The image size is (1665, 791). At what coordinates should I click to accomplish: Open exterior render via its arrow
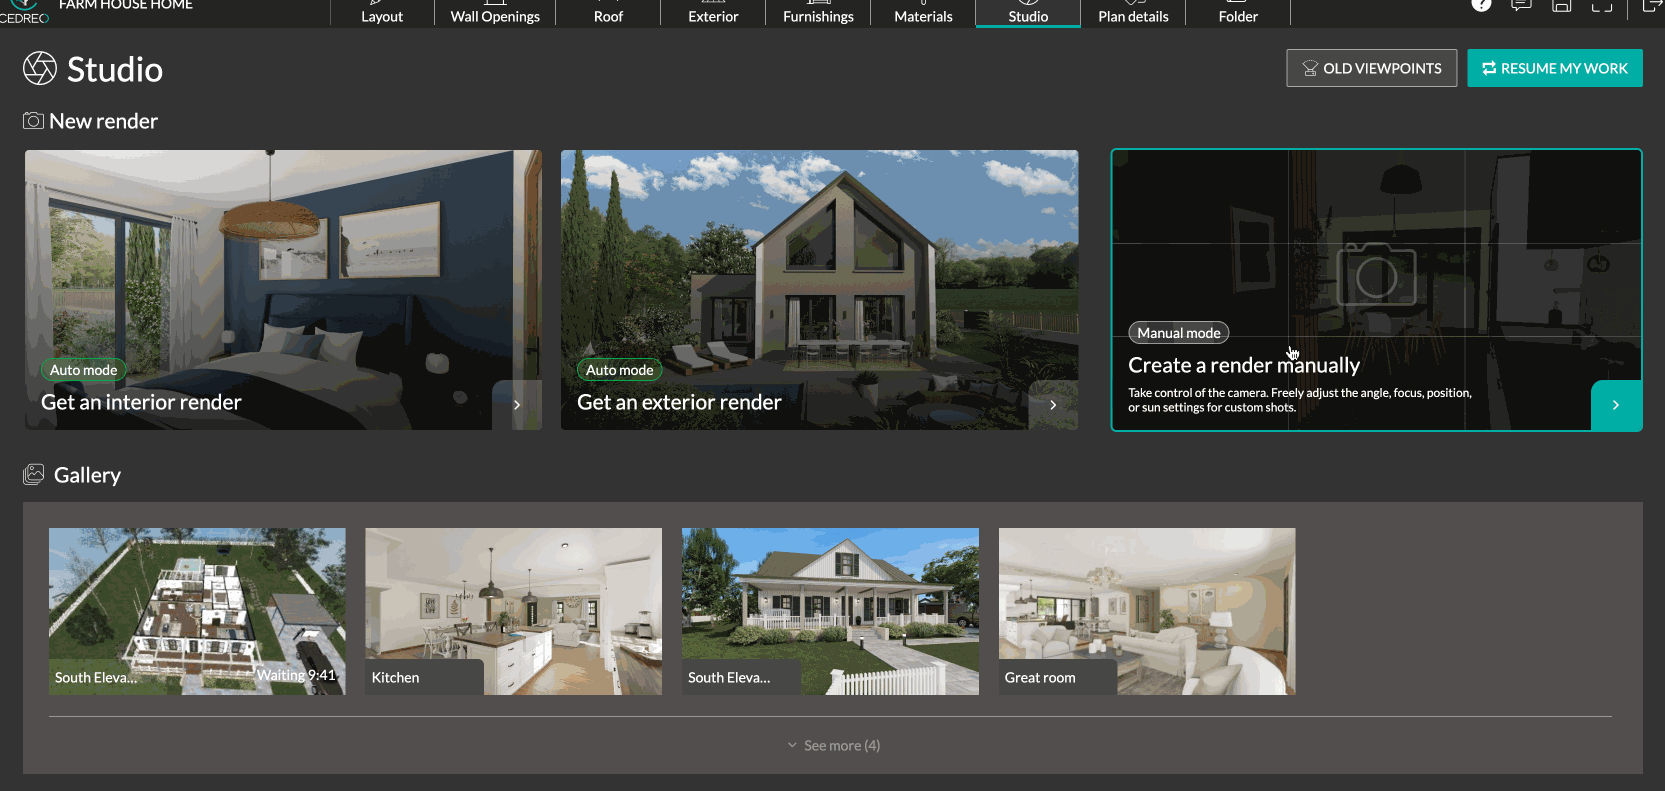[x=1053, y=405]
